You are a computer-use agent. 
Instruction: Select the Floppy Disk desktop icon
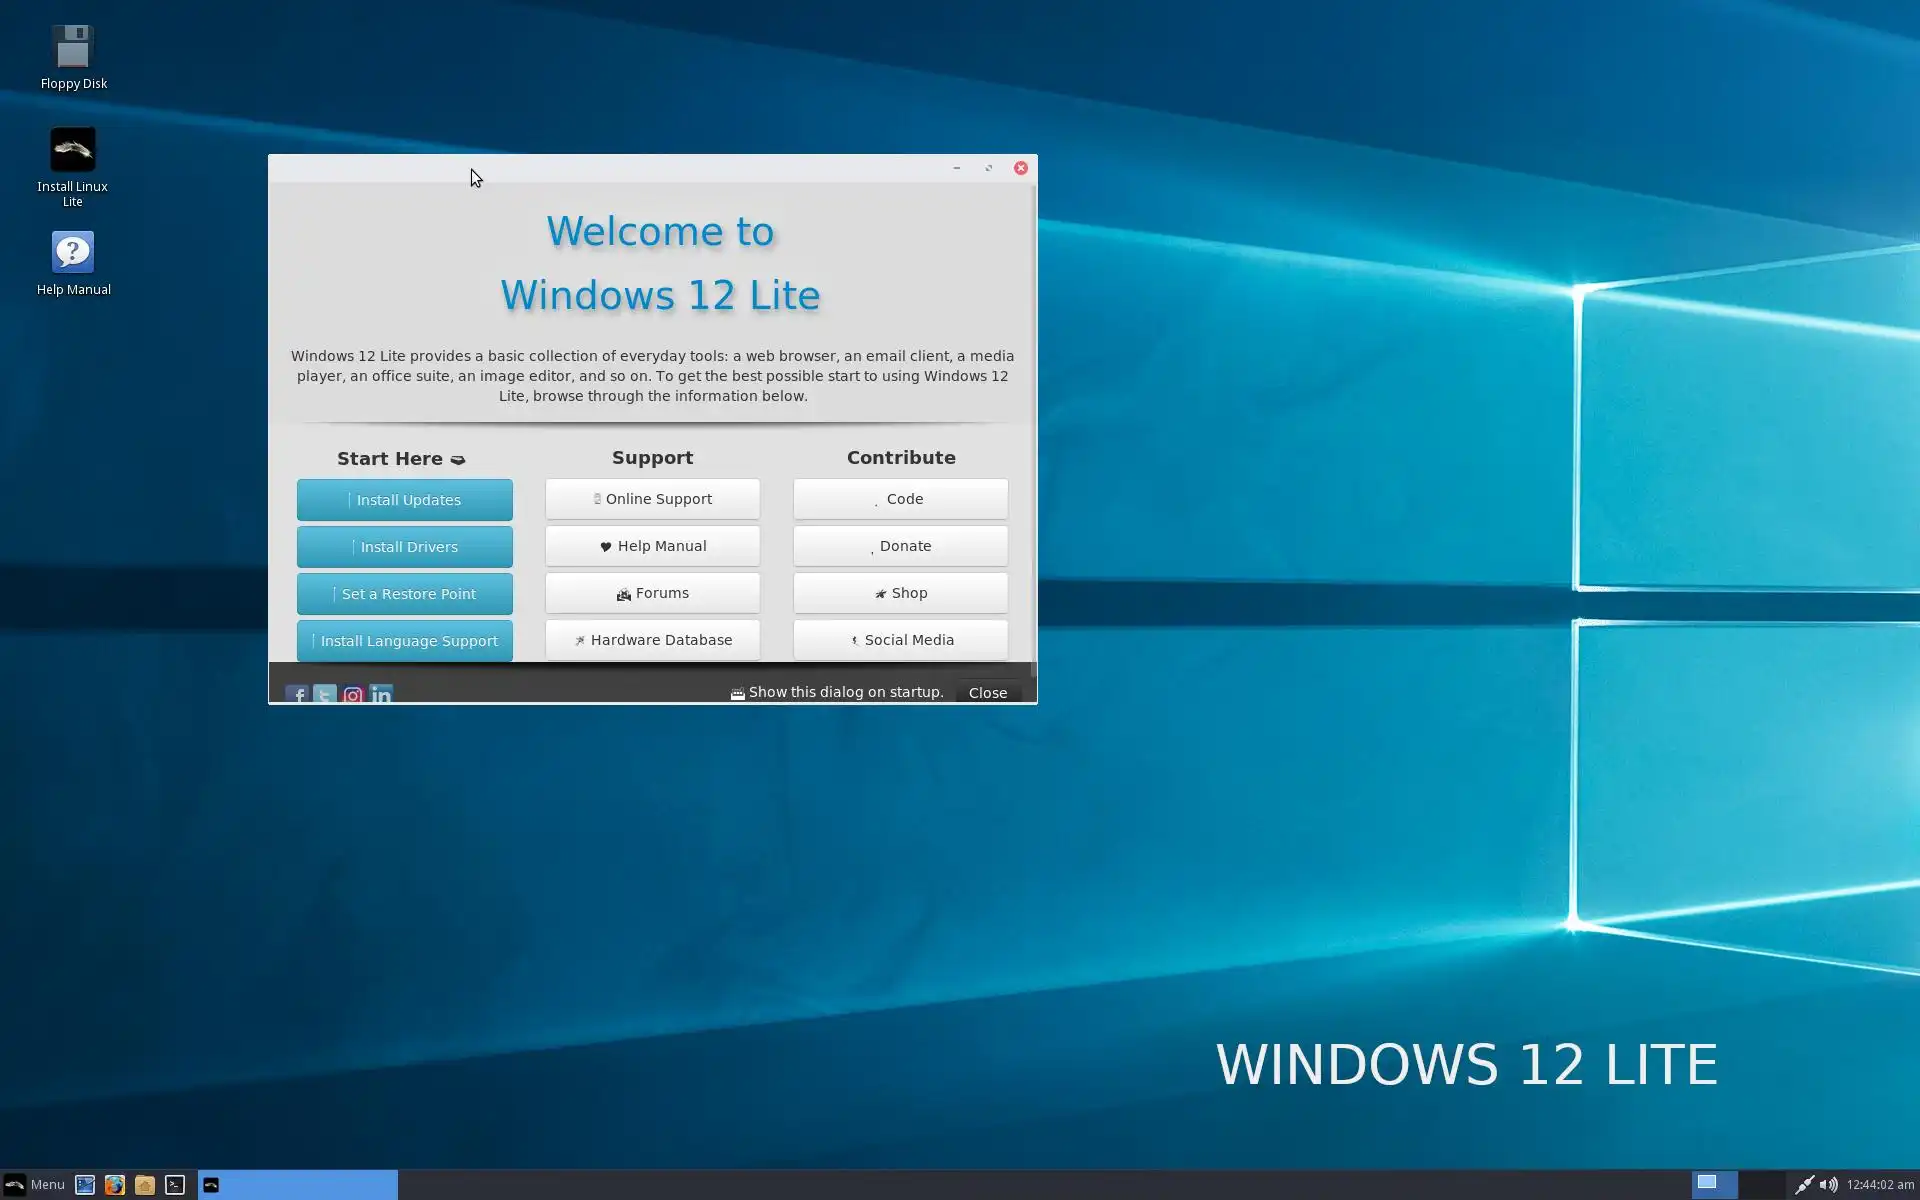(73, 48)
